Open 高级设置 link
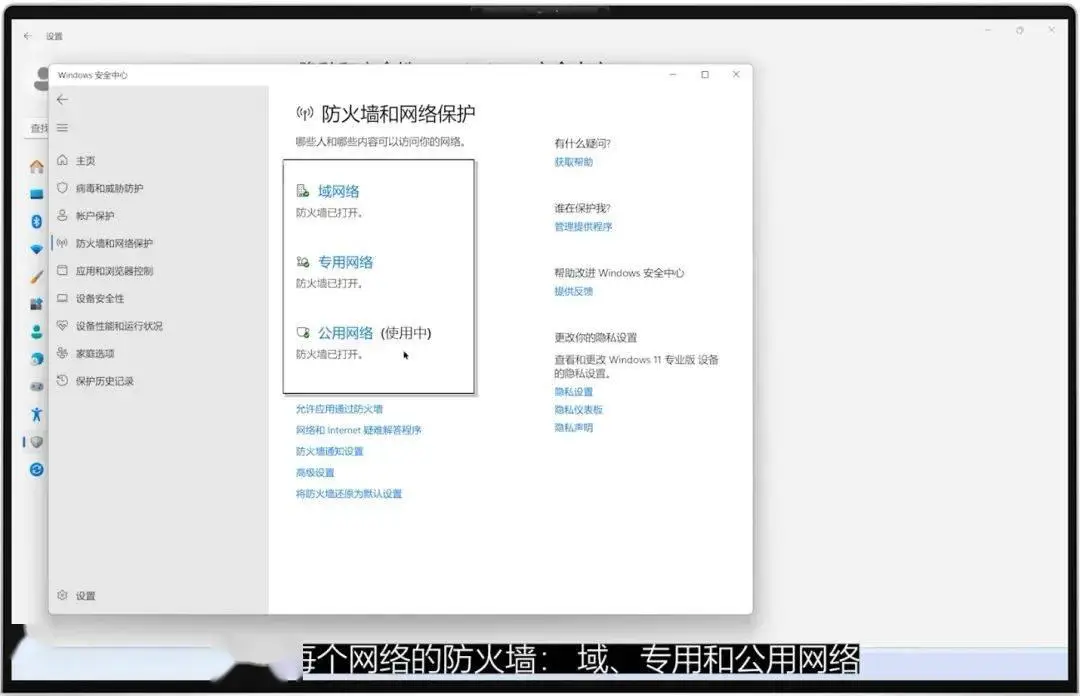This screenshot has width=1080, height=696. click(315, 473)
